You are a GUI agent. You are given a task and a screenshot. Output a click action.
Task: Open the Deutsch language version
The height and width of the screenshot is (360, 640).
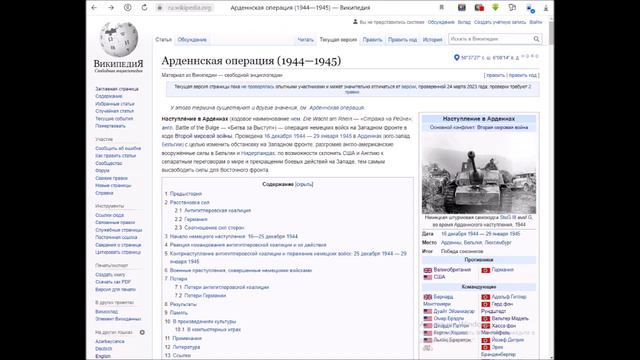103,349
